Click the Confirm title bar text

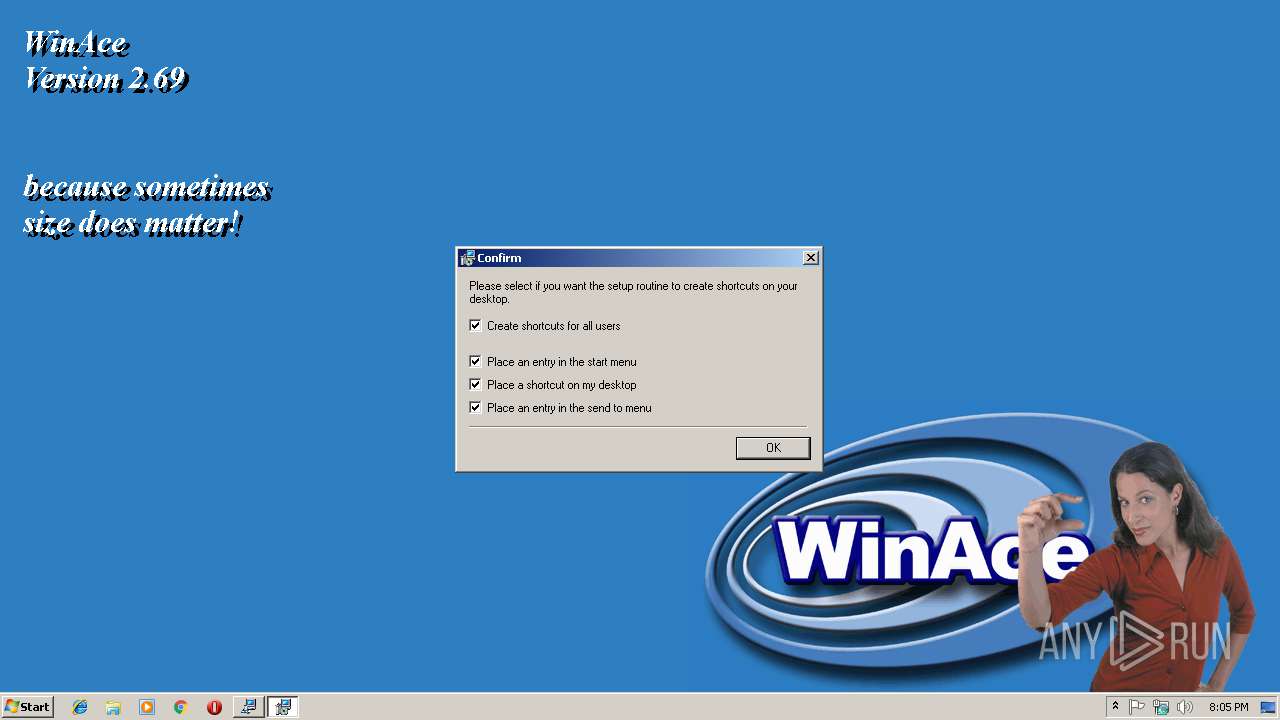tap(499, 258)
